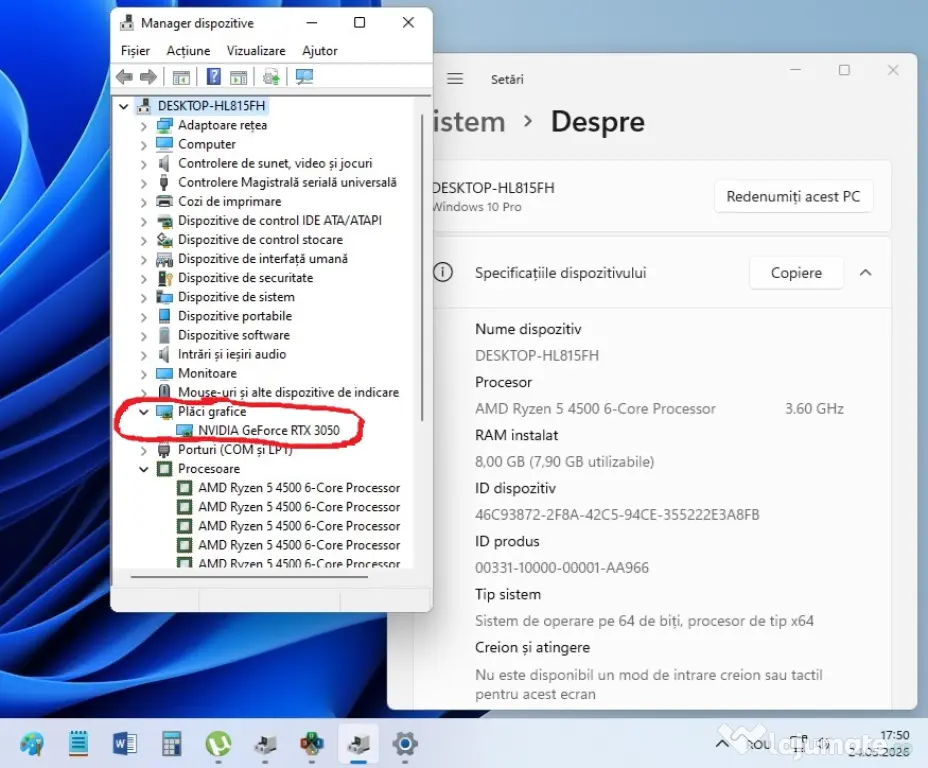Image resolution: width=928 pixels, height=768 pixels.
Task: Open hamburger navigation menu in Setări window
Action: [x=455, y=79]
